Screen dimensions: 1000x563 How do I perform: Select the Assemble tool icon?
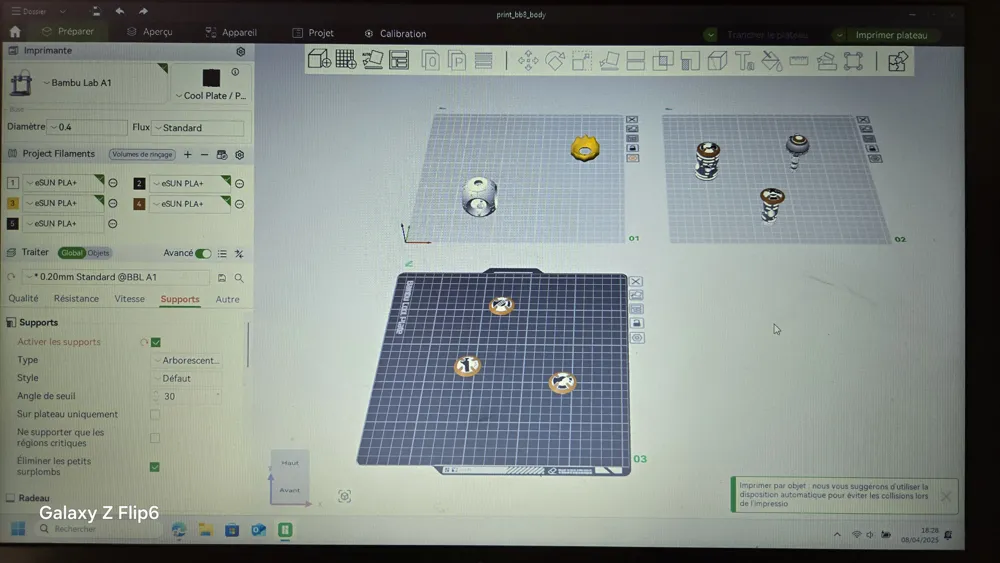827,61
